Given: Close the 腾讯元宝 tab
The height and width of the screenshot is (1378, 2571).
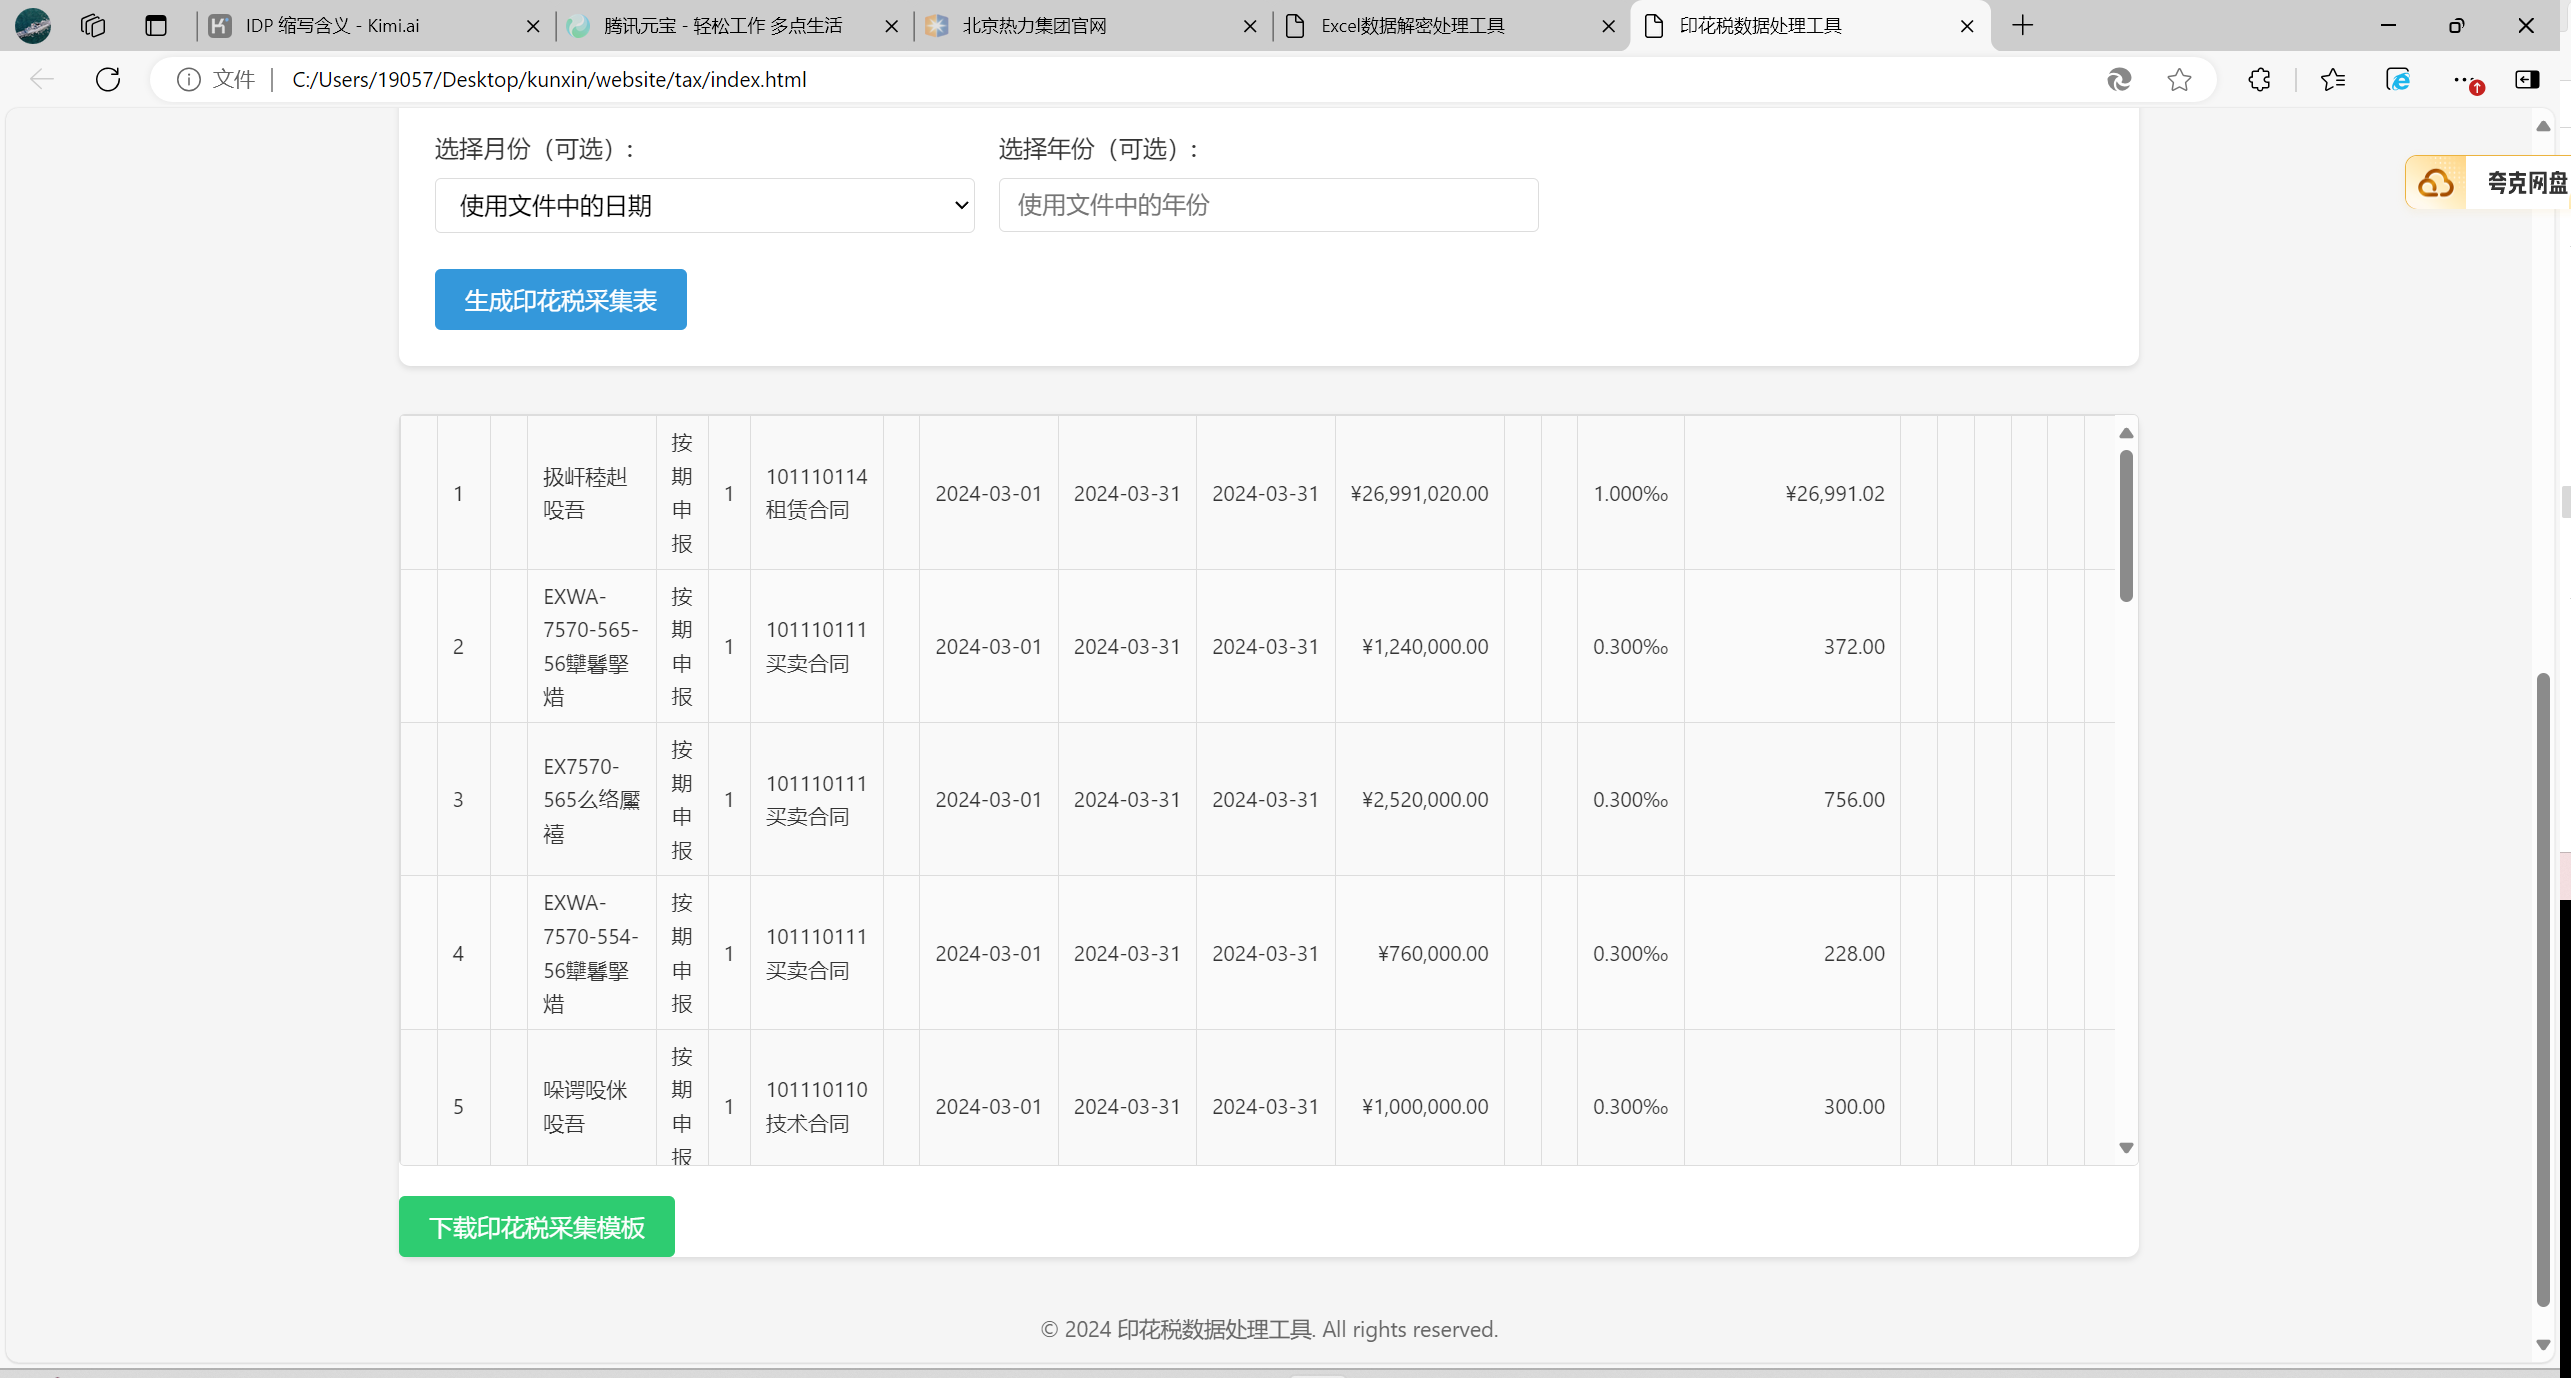Looking at the screenshot, I should coord(891,26).
